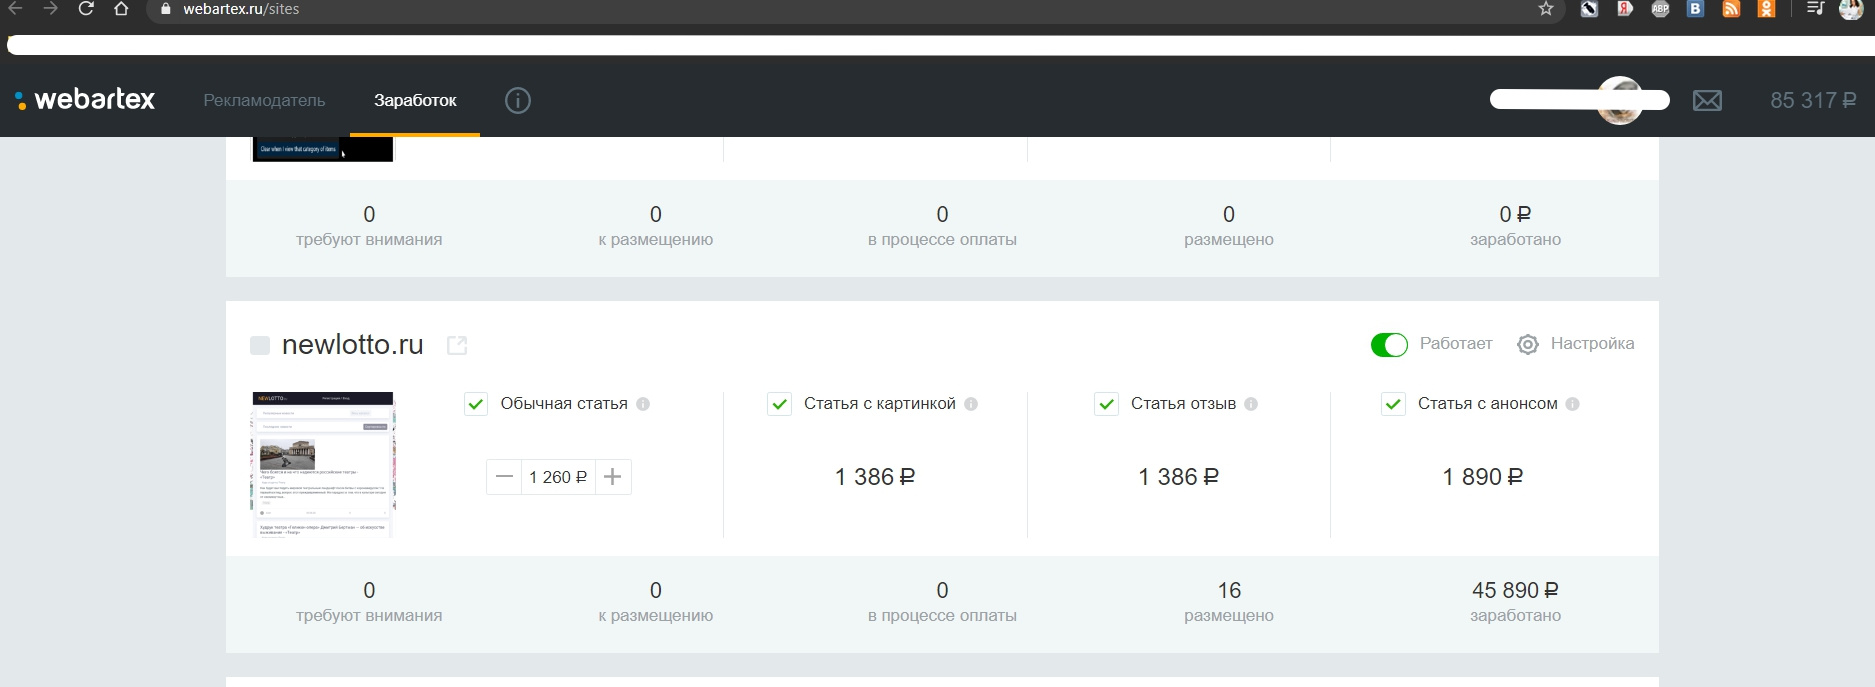Click the 45 890 ₽ заработано total
The width and height of the screenshot is (1875, 687).
[1515, 602]
